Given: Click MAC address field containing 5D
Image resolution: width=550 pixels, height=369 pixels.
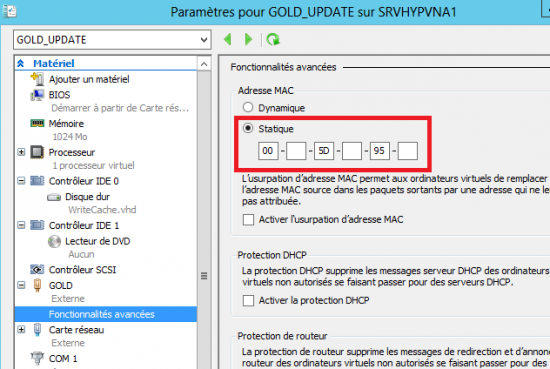Looking at the screenshot, I should click(x=324, y=151).
